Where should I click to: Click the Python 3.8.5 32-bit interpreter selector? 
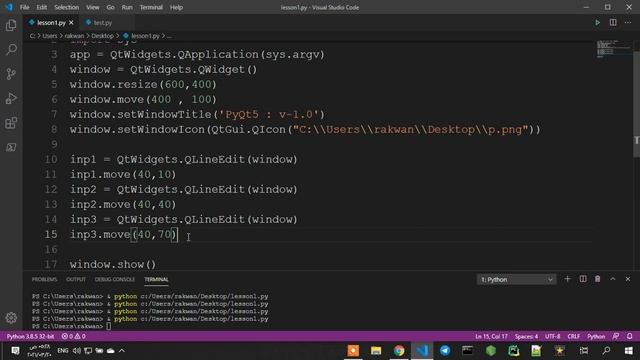pos(30,336)
